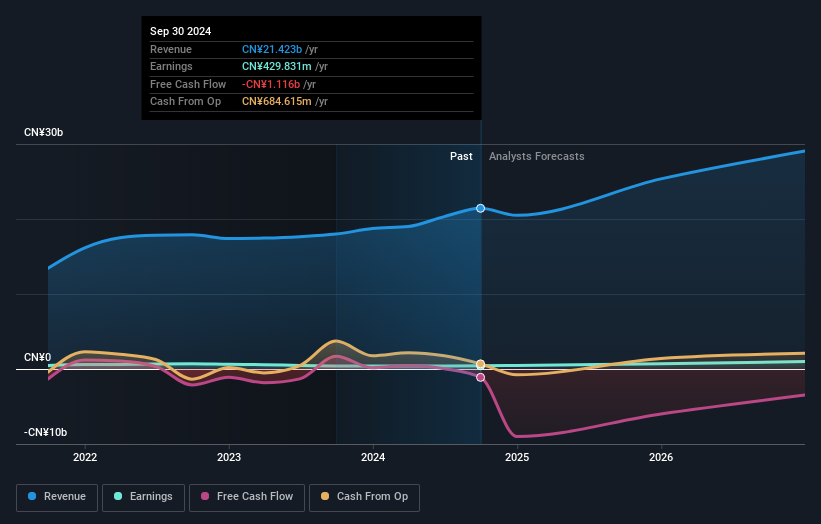This screenshot has width=821, height=524.
Task: Toggle the Cash From Op legend button
Action: click(x=364, y=497)
